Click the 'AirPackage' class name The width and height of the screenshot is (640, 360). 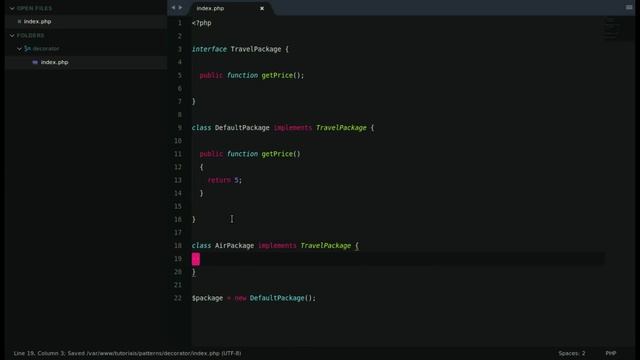(x=234, y=246)
